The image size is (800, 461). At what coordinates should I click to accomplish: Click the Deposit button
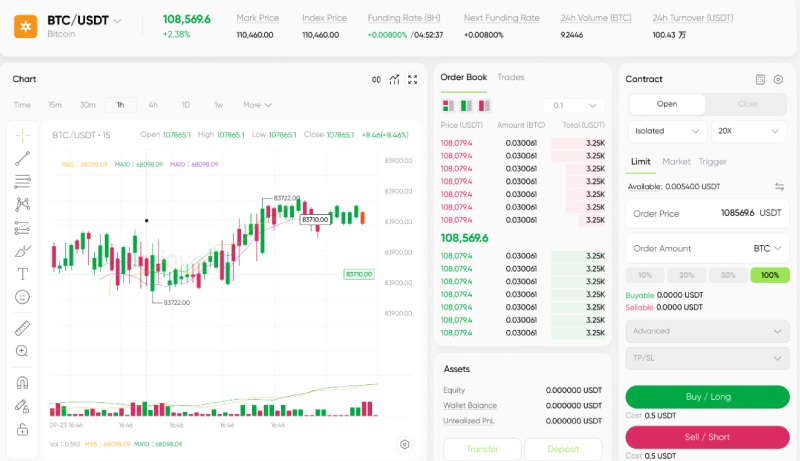[563, 449]
